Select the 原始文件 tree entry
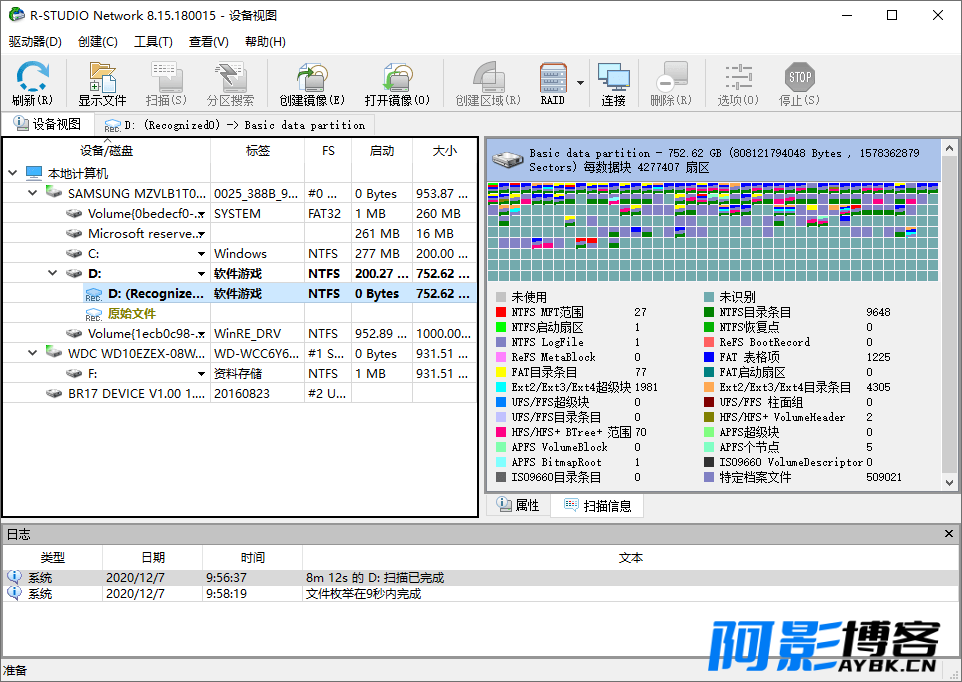 click(x=132, y=313)
